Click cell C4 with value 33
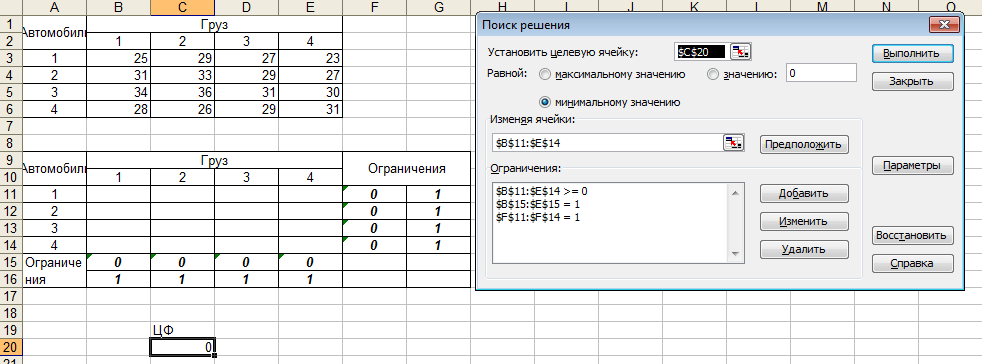The width and height of the screenshot is (982, 364). click(x=182, y=75)
